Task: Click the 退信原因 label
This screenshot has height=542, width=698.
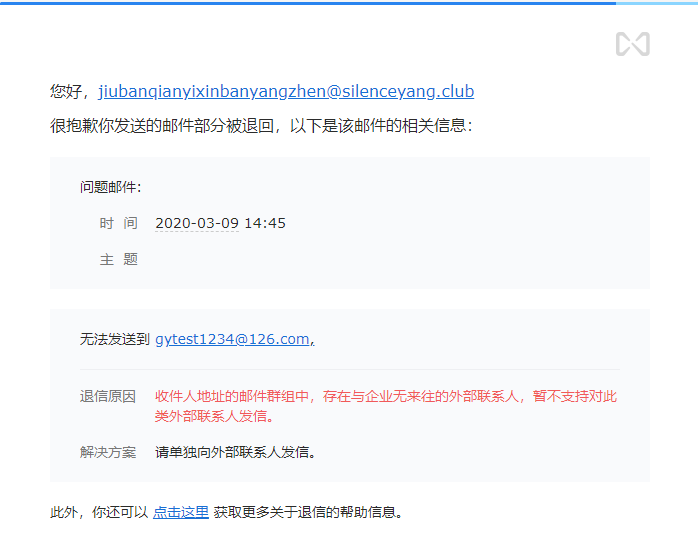Action: 108,396
